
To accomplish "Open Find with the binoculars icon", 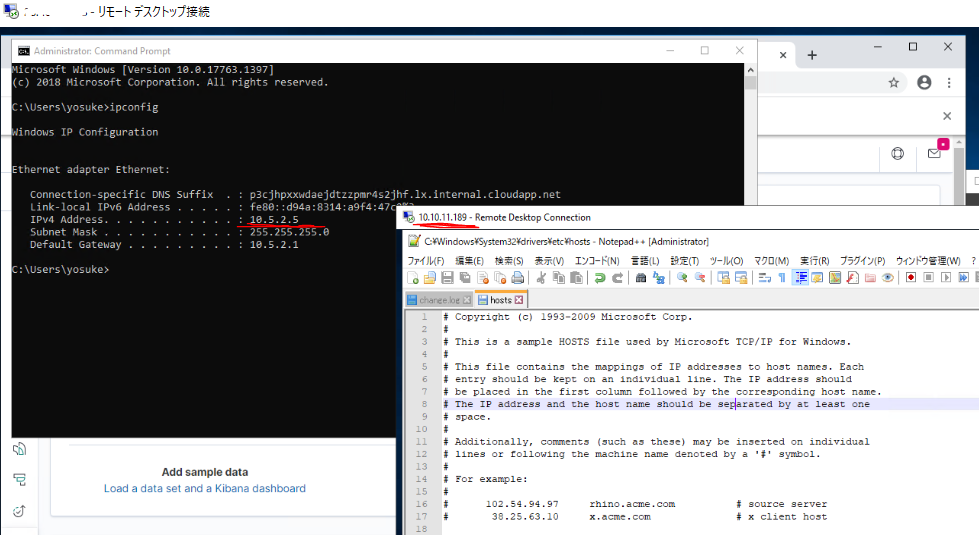I will 641,278.
